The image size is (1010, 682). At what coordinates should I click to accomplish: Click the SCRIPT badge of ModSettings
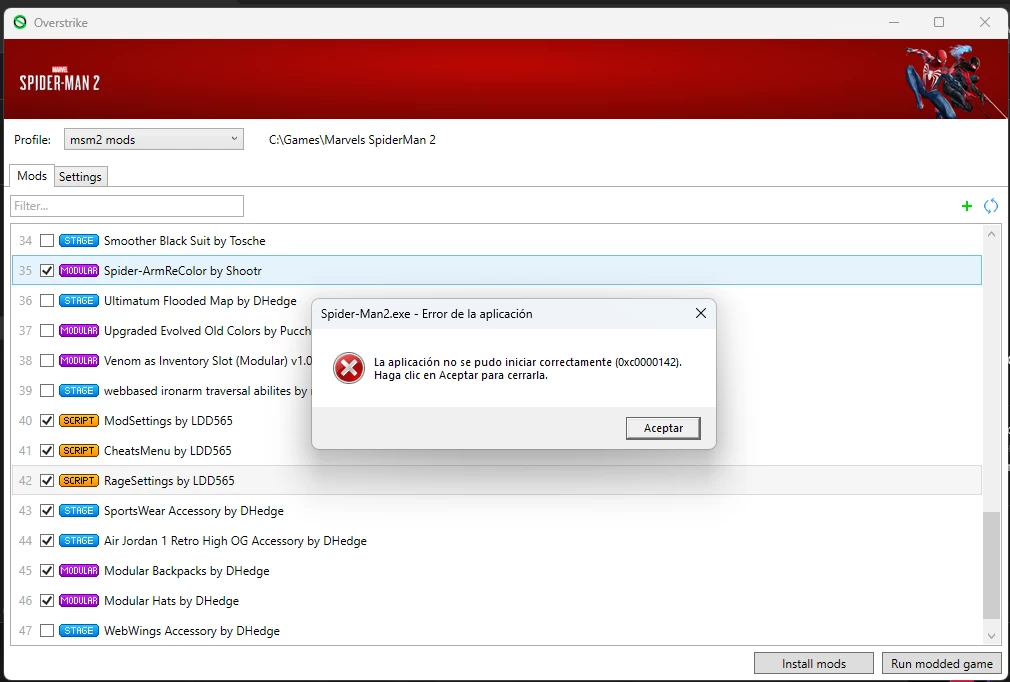coord(79,421)
